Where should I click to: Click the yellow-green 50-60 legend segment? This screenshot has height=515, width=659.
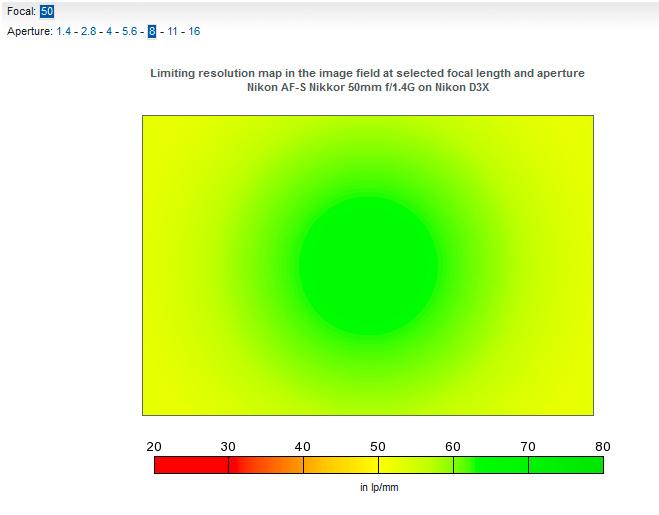point(416,465)
